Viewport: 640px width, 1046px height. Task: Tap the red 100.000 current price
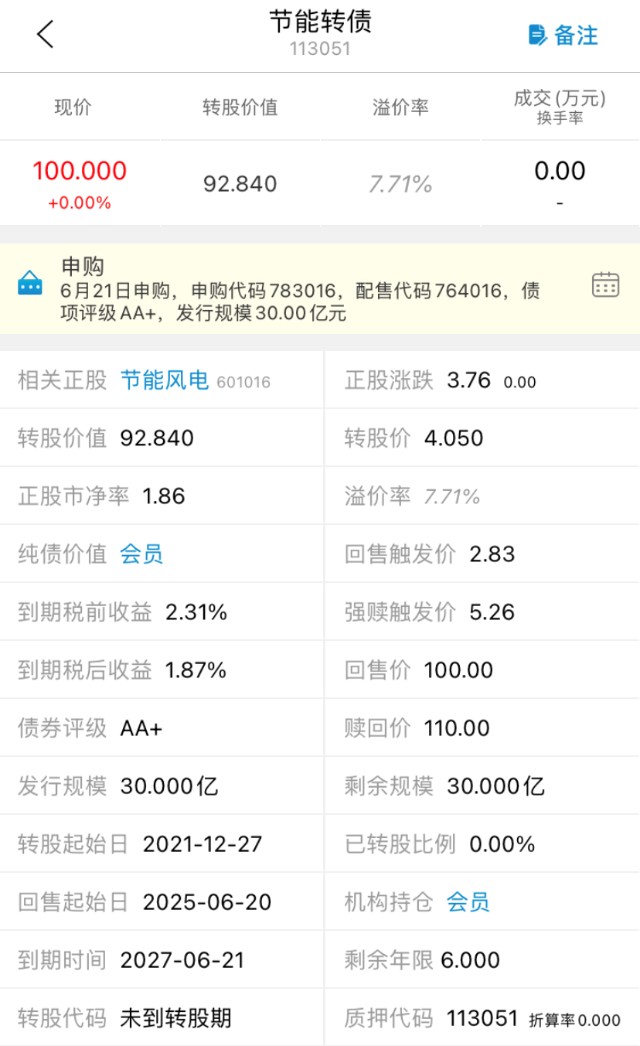79,171
